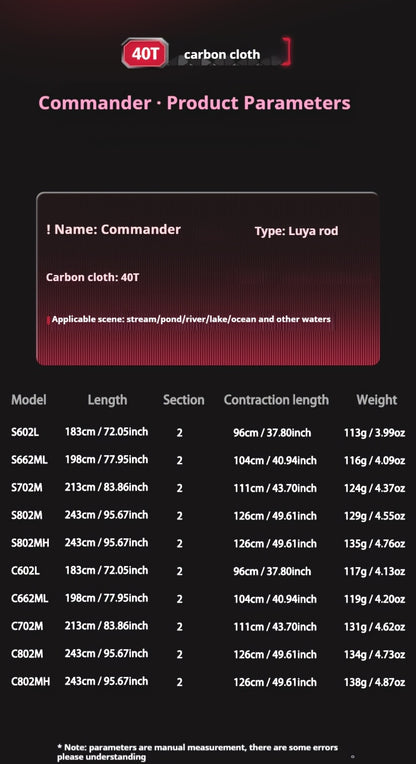Click the carbon cloth label
The width and height of the screenshot is (416, 764).
222,55
